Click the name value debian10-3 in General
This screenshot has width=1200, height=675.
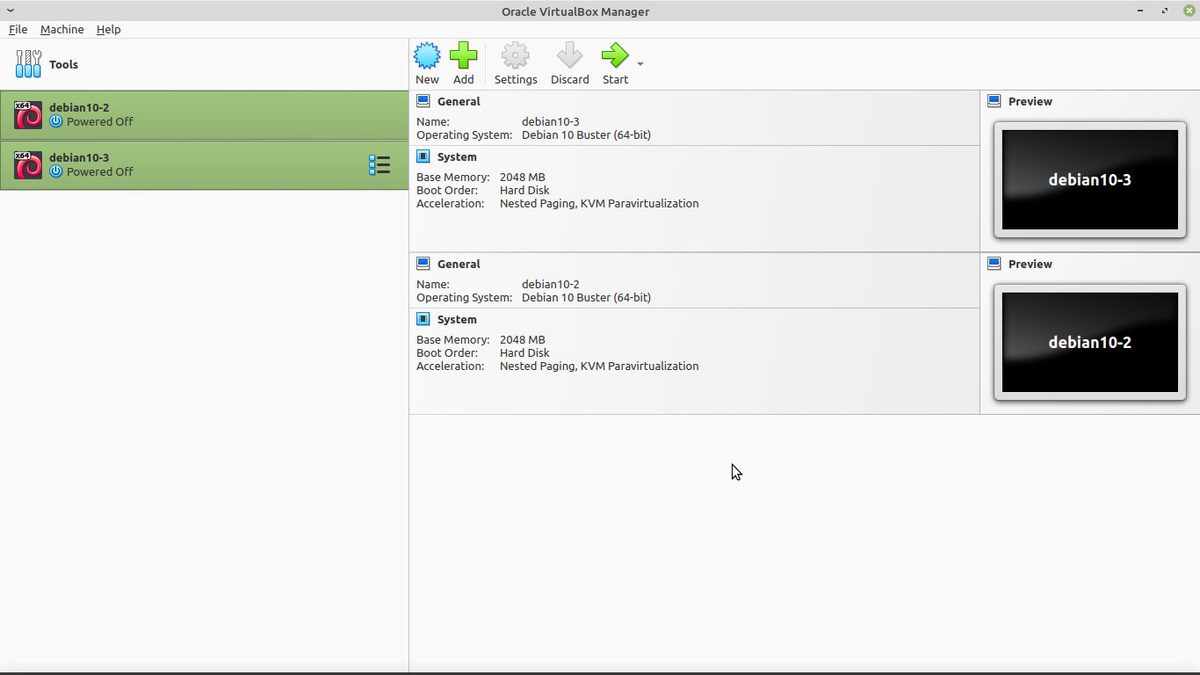point(550,122)
